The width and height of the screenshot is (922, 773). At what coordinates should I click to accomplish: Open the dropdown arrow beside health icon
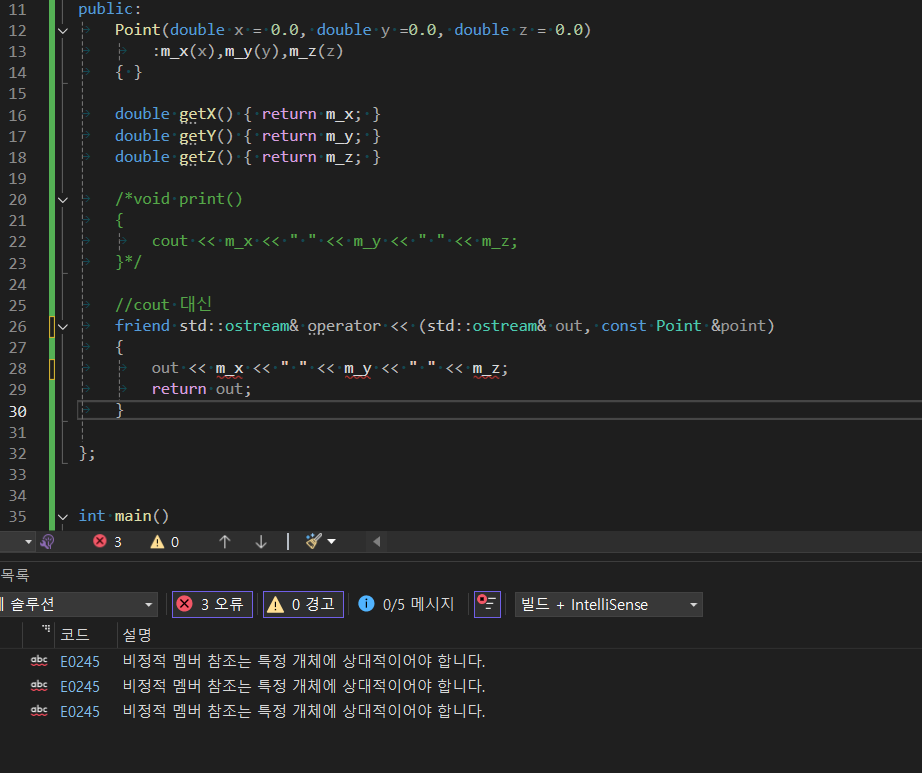28,541
